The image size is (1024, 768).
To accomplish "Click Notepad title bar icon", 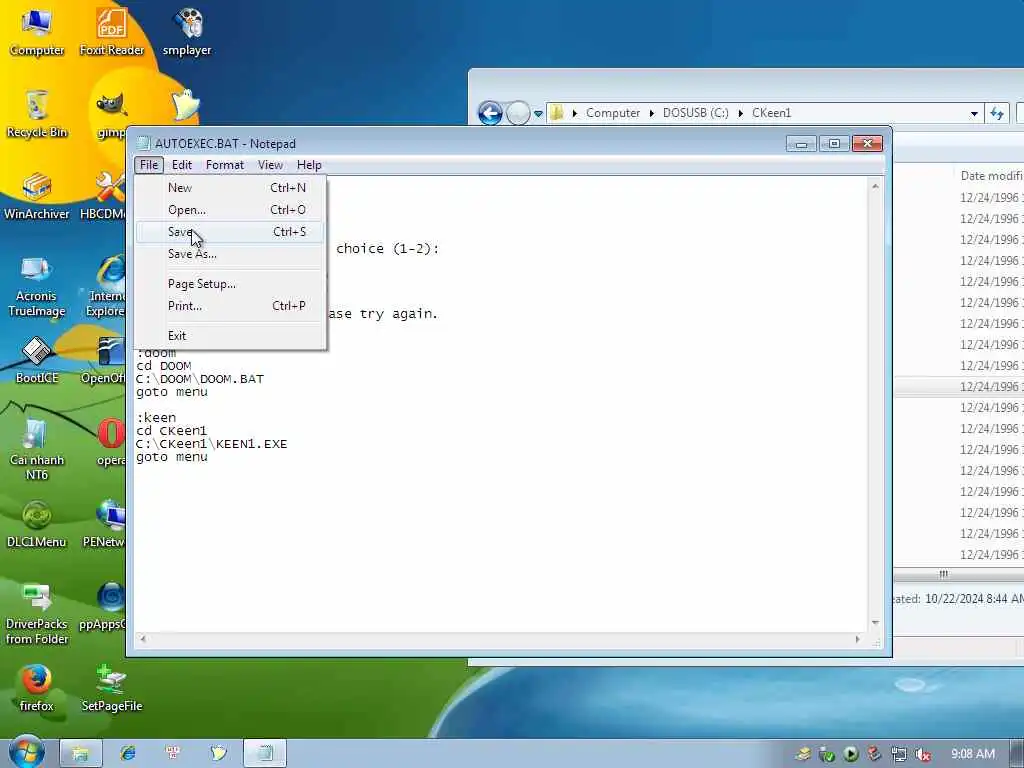I will pyautogui.click(x=144, y=143).
